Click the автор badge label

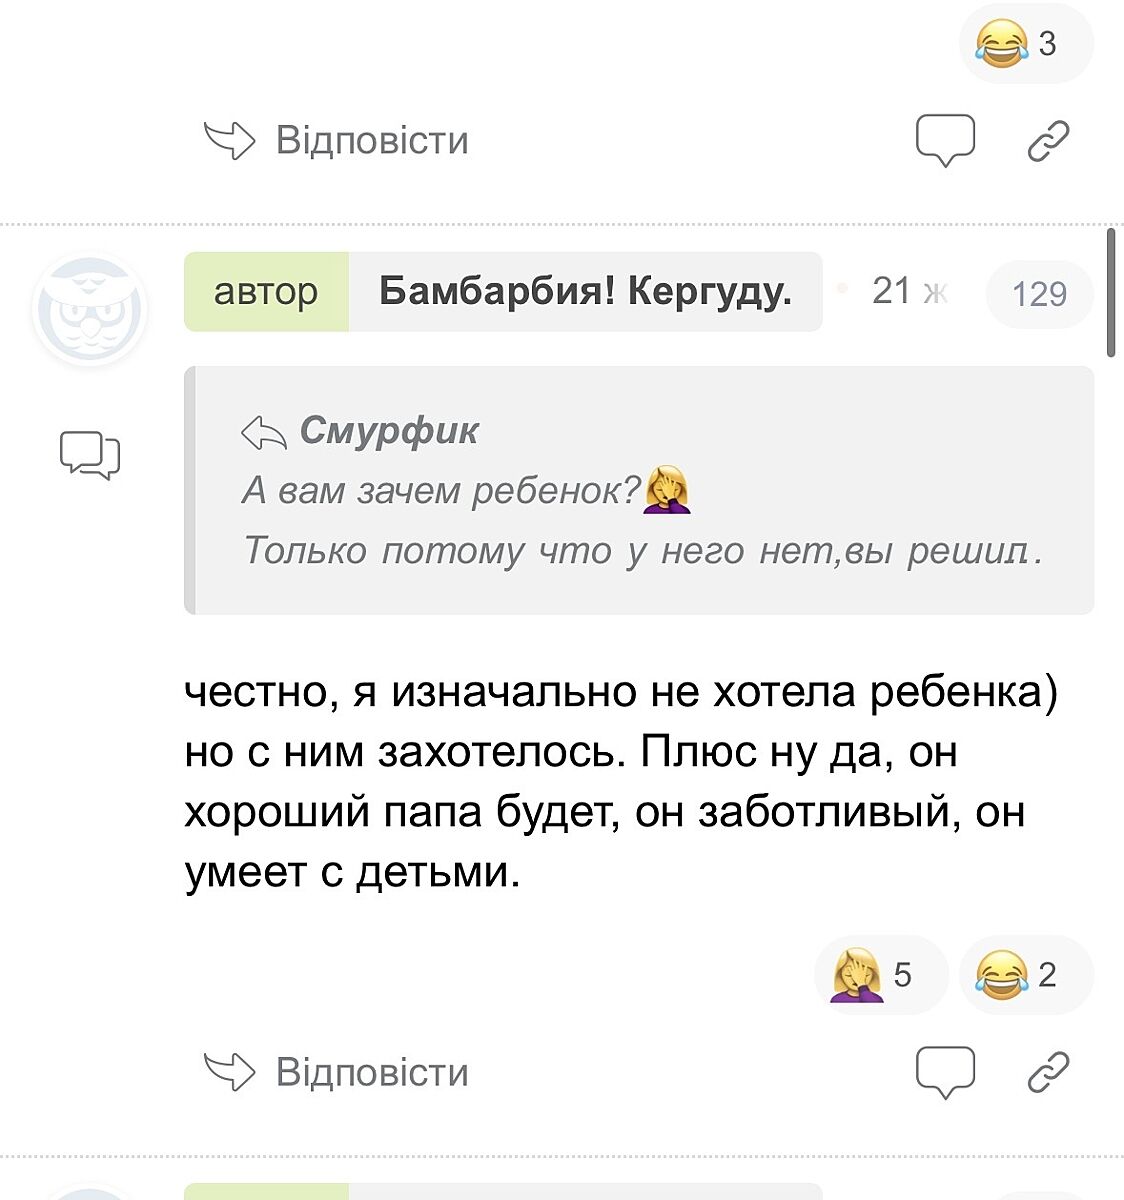(x=266, y=292)
